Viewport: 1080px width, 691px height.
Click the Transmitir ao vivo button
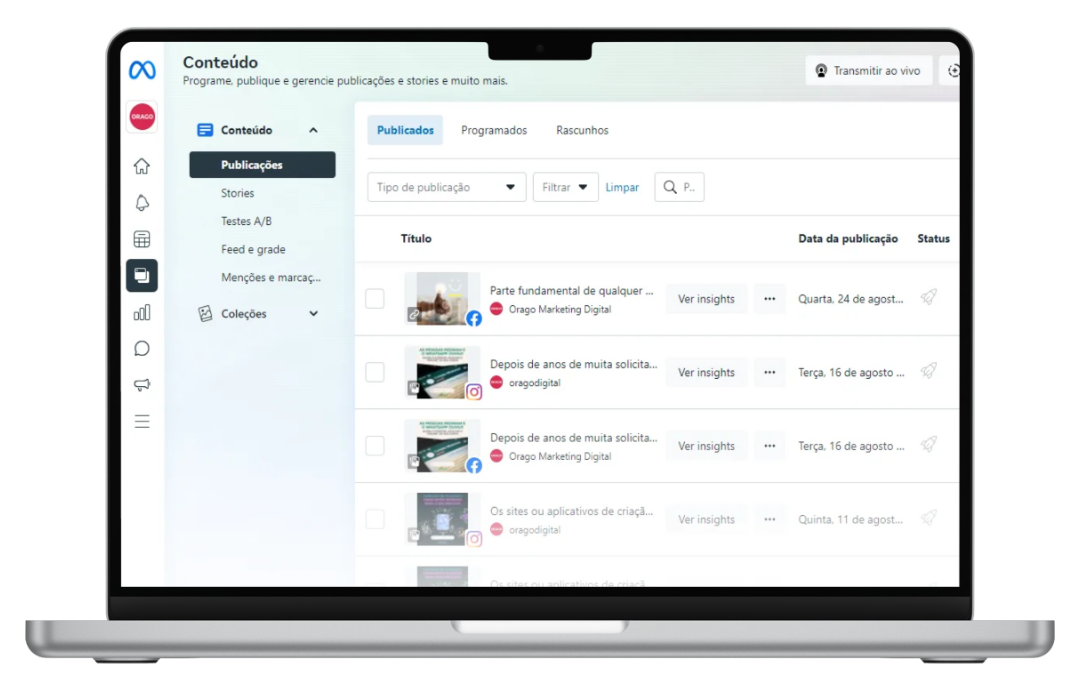[x=869, y=71]
